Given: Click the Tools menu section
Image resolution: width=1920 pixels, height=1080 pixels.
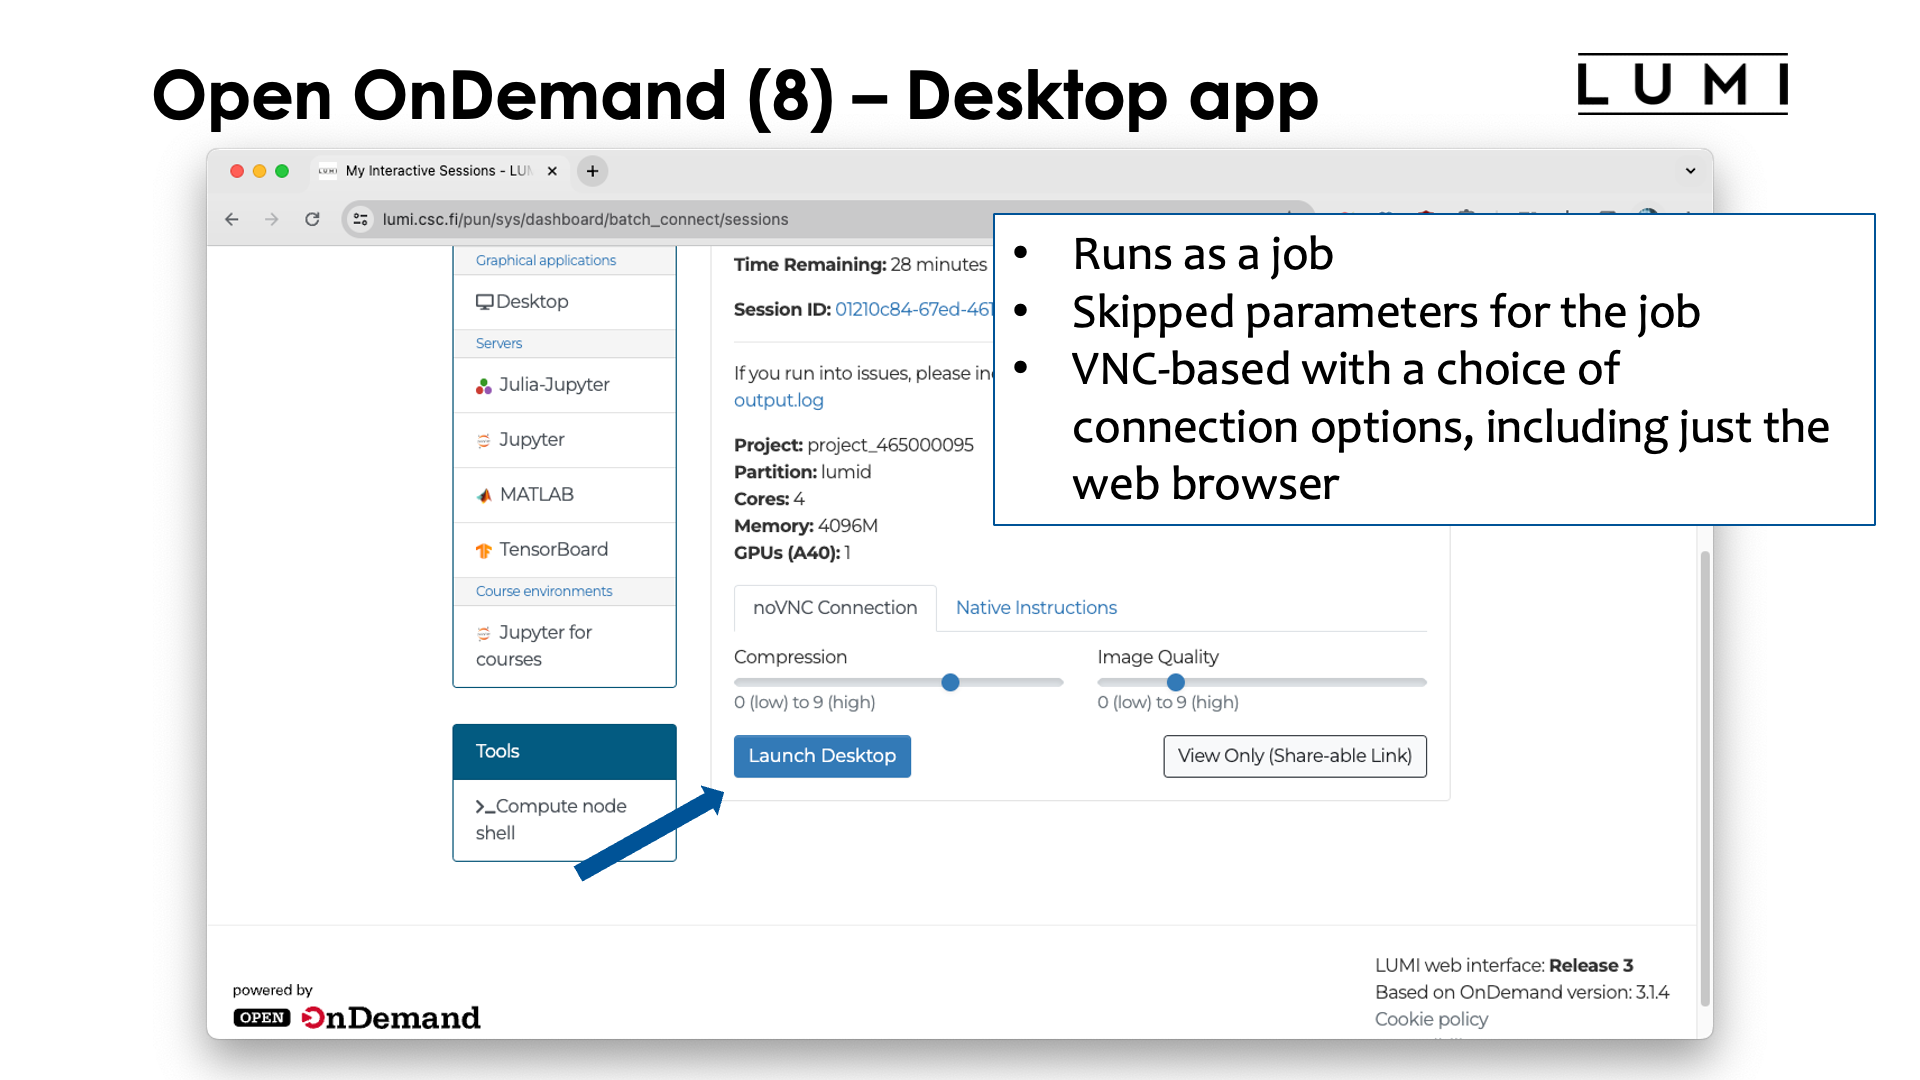Looking at the screenshot, I should [566, 752].
